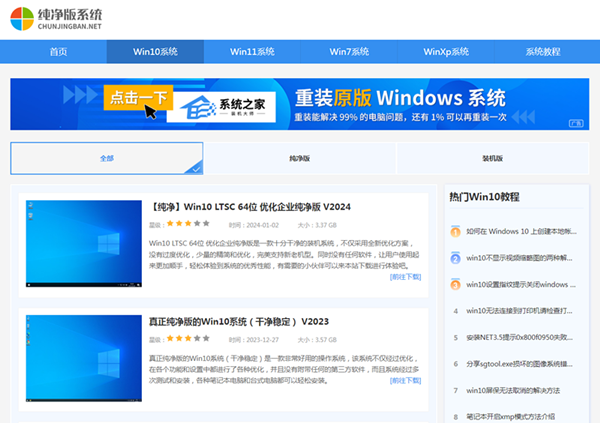The image size is (600, 423).
Task: Select the 全部 filter tab
Action: [x=107, y=159]
